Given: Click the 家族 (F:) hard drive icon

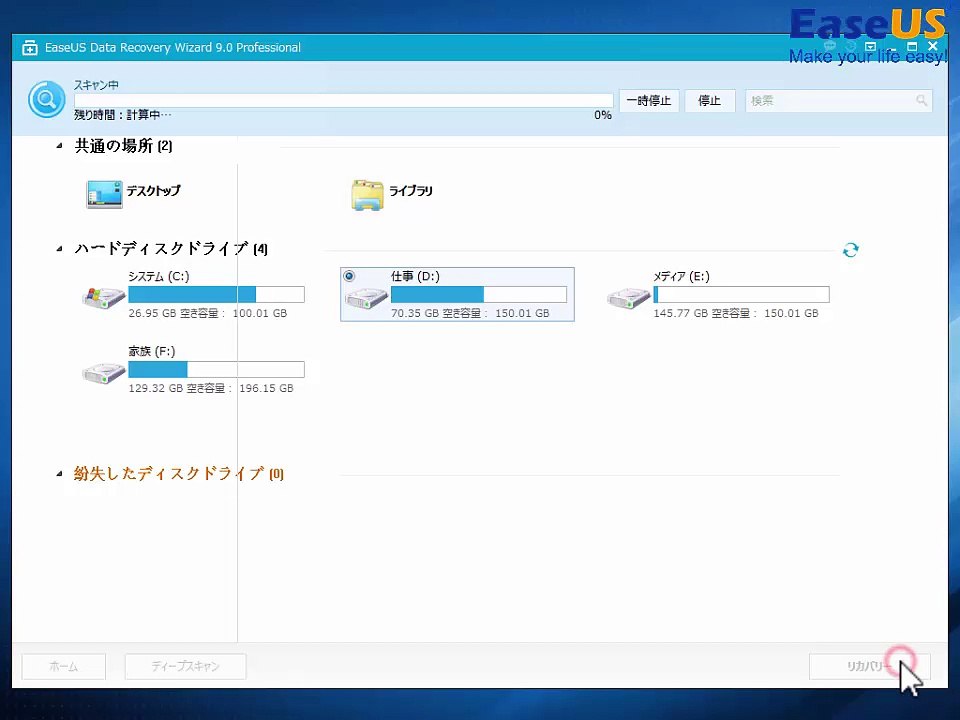Looking at the screenshot, I should click(x=103, y=373).
